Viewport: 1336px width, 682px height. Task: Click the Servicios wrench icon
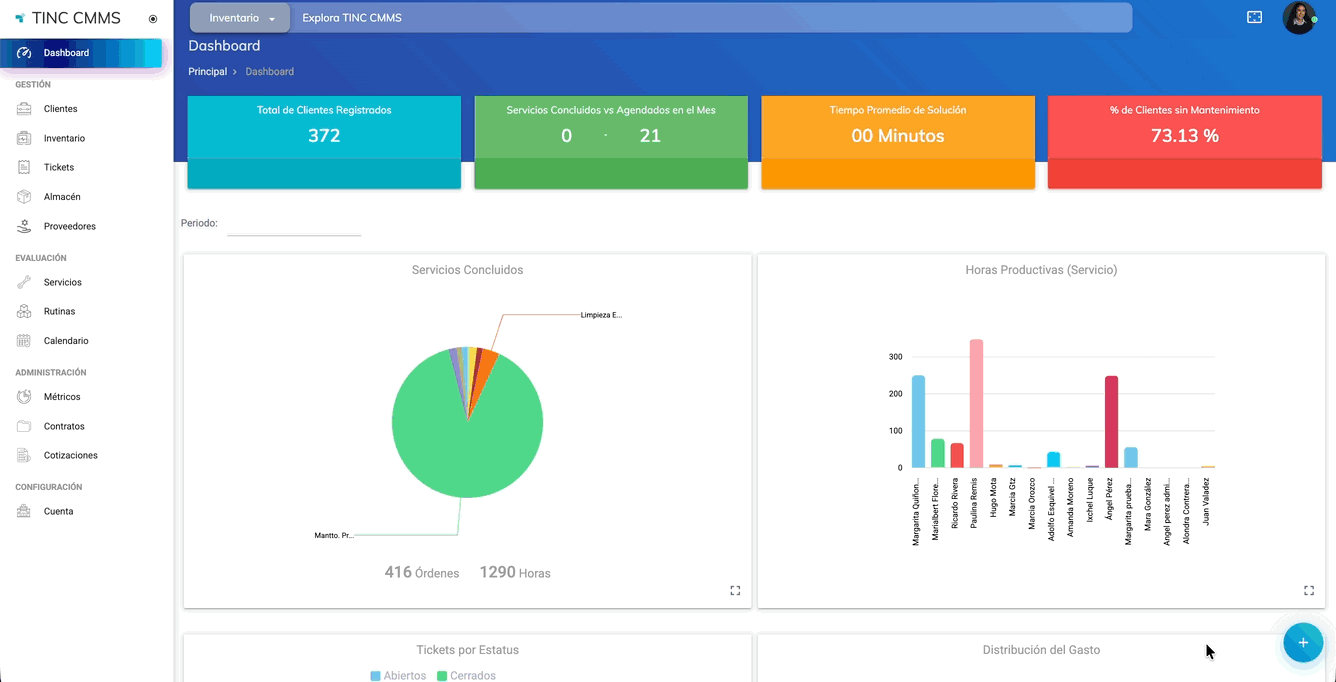[x=24, y=282]
